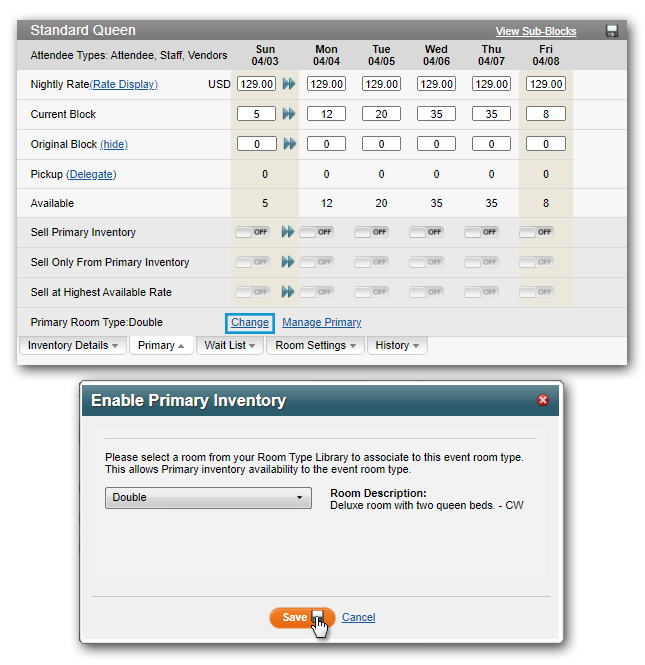Click copy-across arrows in Sell at Highest Rate row
This screenshot has width=645, height=665.
[289, 292]
